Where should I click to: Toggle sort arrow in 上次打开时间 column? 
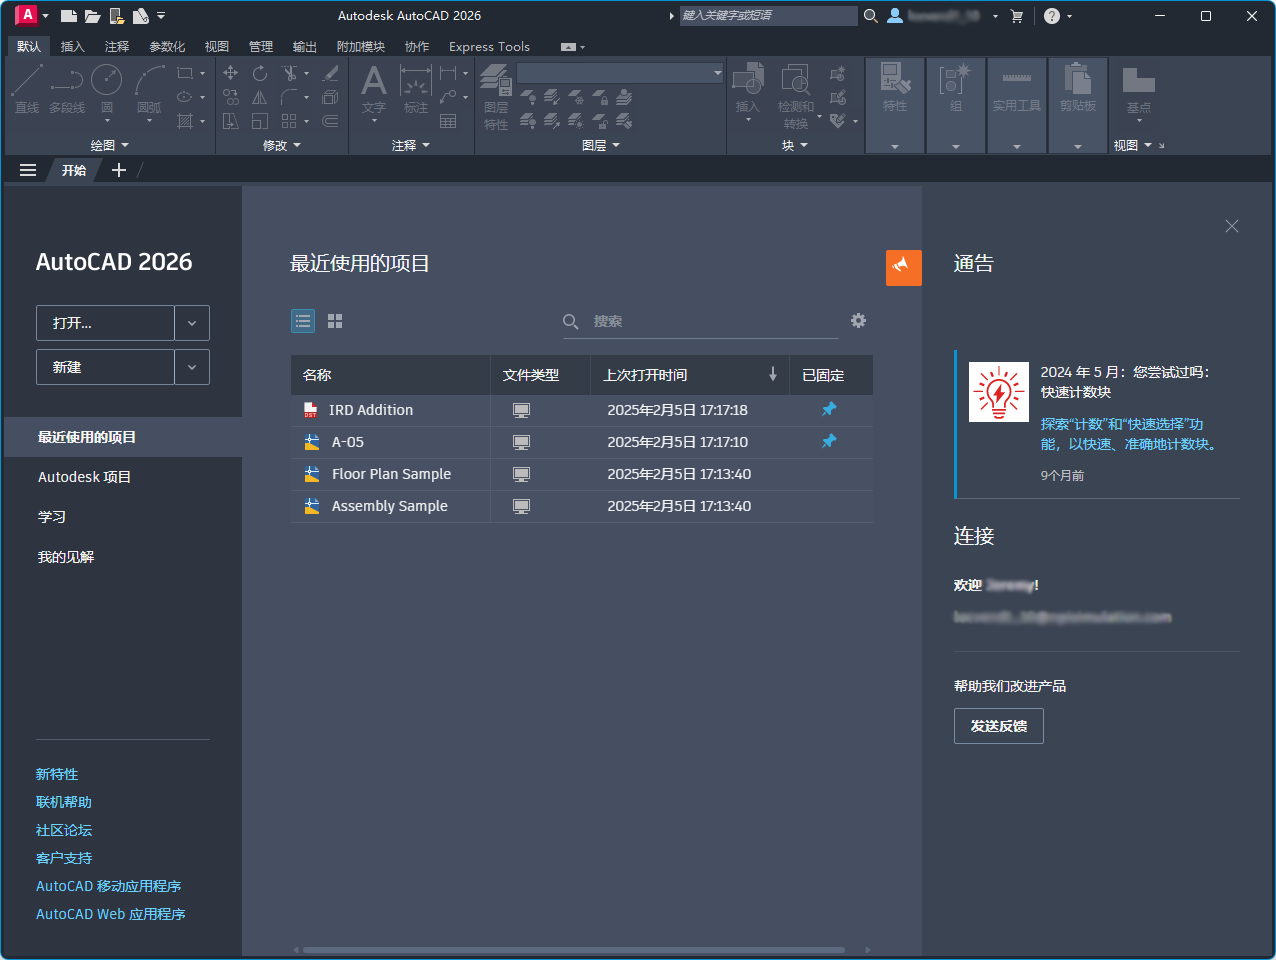(x=773, y=374)
